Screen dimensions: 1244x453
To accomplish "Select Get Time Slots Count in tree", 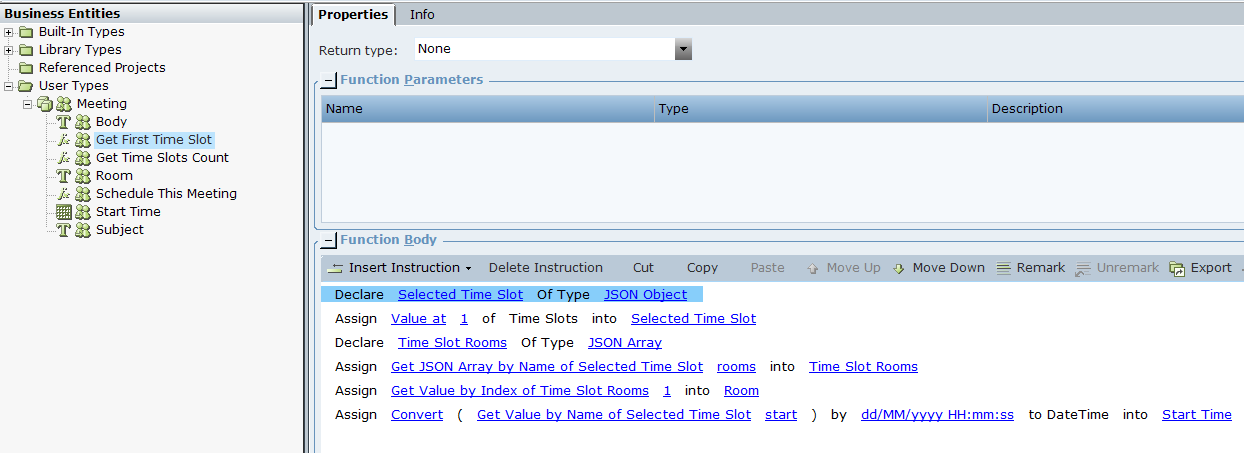I will (x=162, y=158).
